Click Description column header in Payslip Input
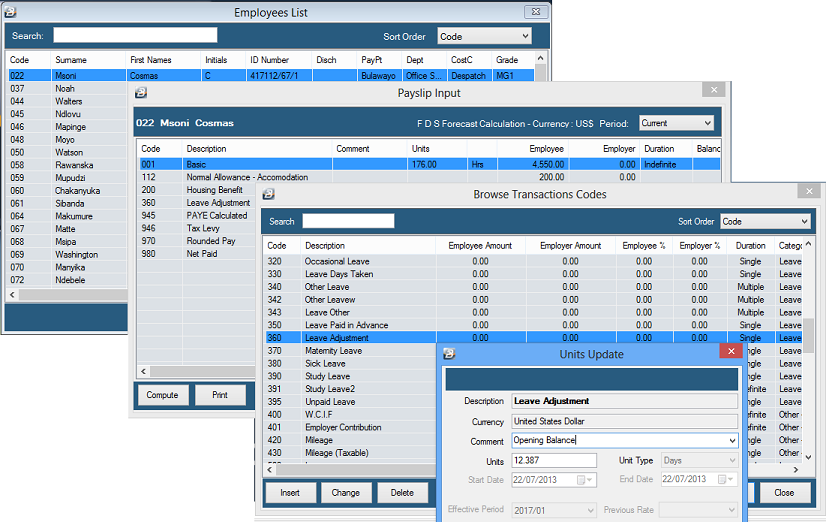 (257, 149)
